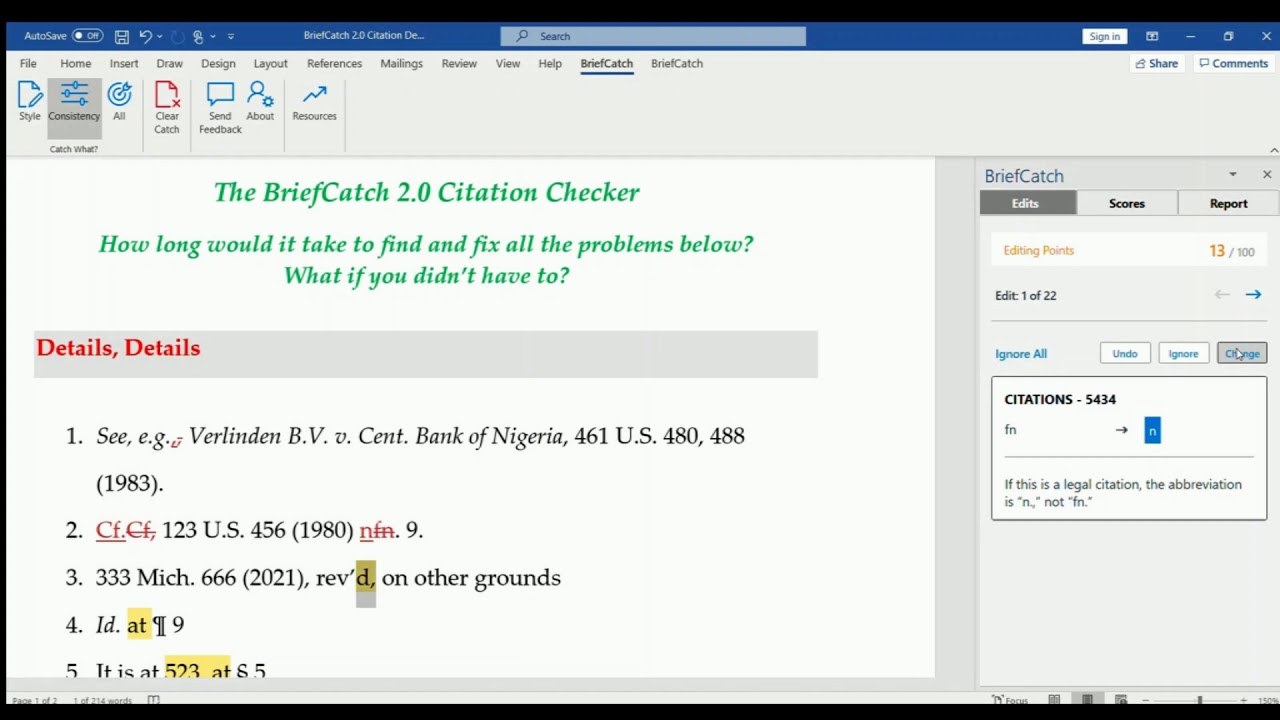Click 'Details, Details' heading
1280x720 pixels.
pyautogui.click(x=118, y=348)
